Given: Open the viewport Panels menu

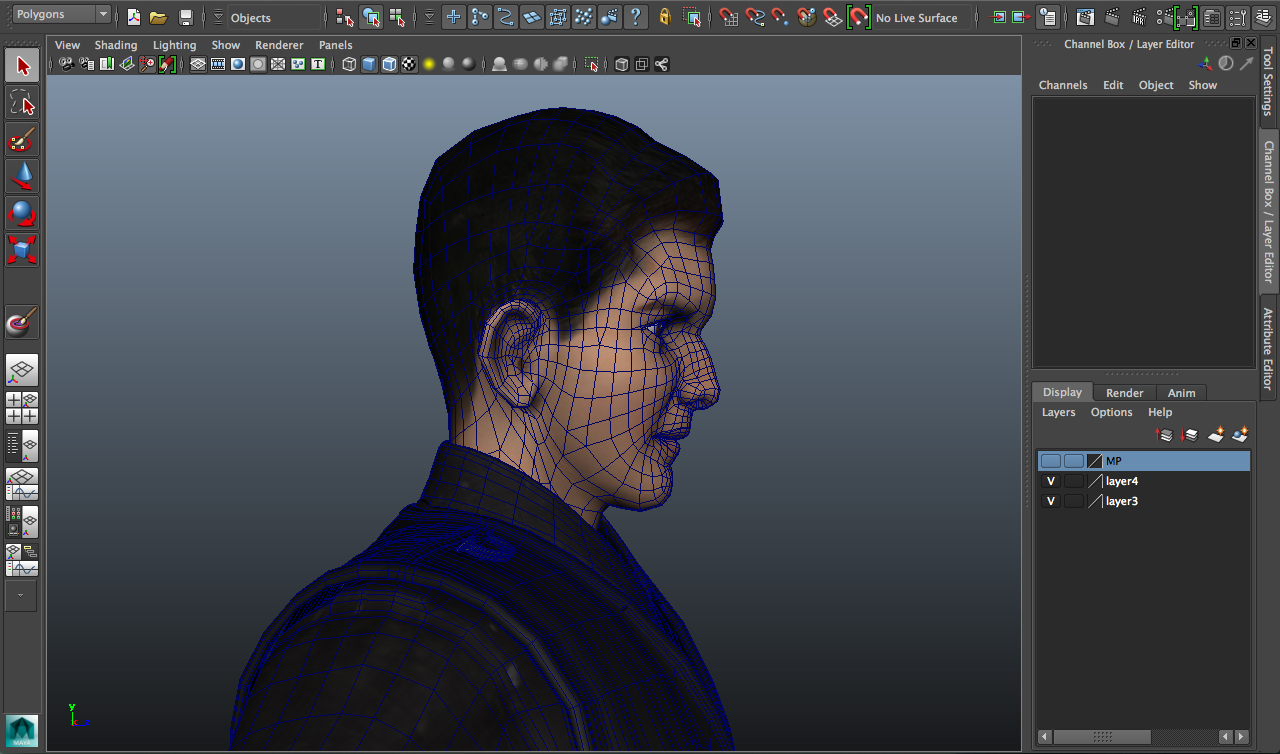Looking at the screenshot, I should click(x=336, y=45).
